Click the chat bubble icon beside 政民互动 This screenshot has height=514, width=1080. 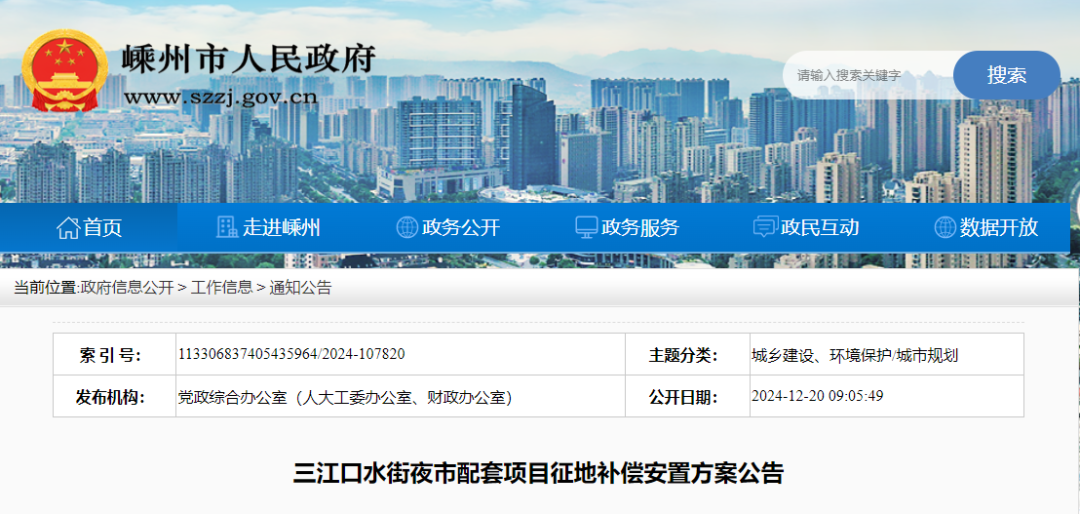(x=765, y=228)
